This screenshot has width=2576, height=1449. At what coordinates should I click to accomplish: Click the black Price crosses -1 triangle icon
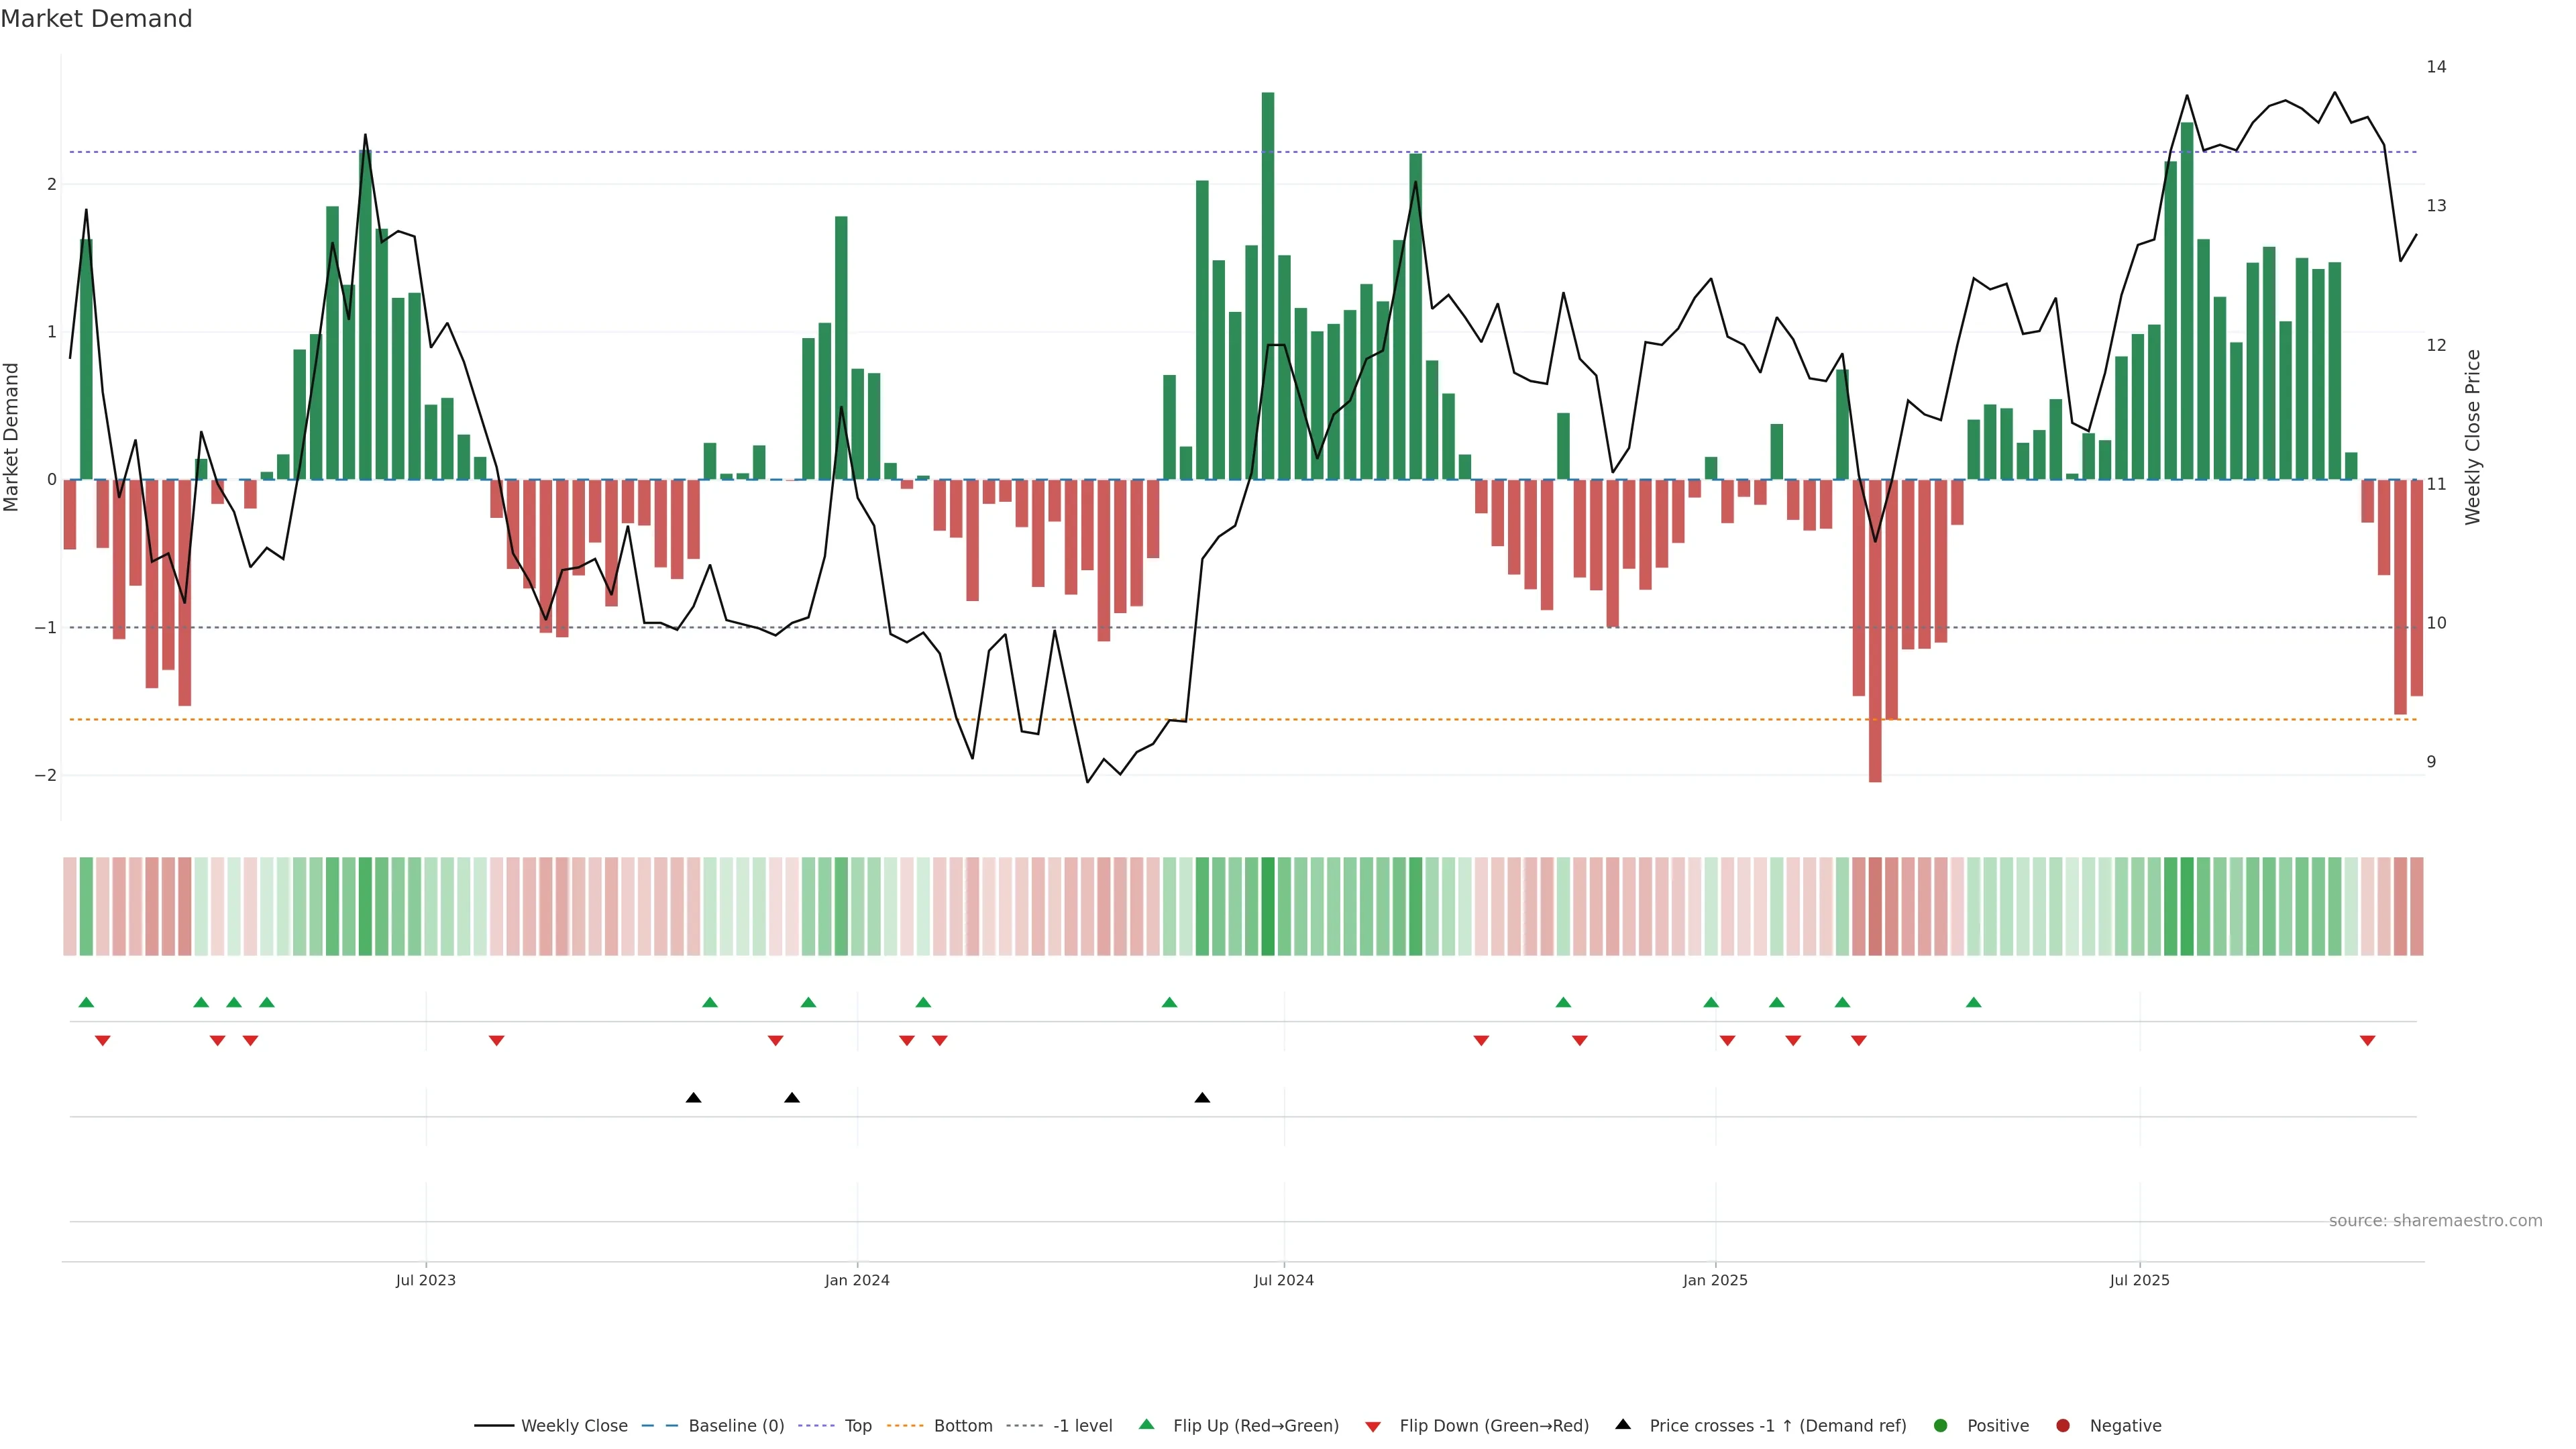[1623, 1424]
